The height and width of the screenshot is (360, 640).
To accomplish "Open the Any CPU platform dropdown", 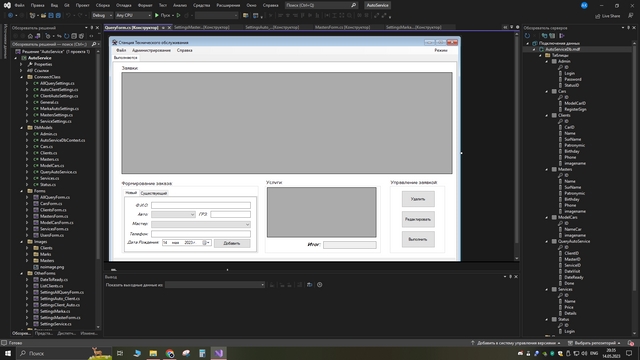I will coord(133,16).
